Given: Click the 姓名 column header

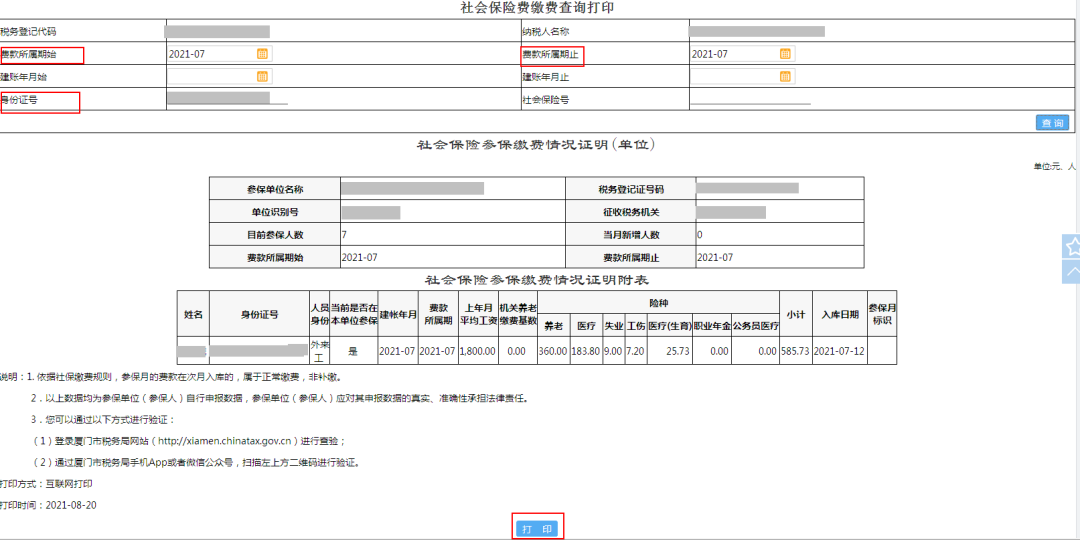Looking at the screenshot, I should pyautogui.click(x=194, y=314).
